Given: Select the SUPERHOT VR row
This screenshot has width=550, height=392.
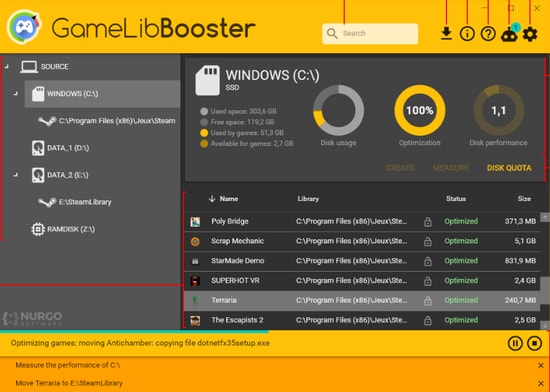Looking at the screenshot, I should point(362,281).
